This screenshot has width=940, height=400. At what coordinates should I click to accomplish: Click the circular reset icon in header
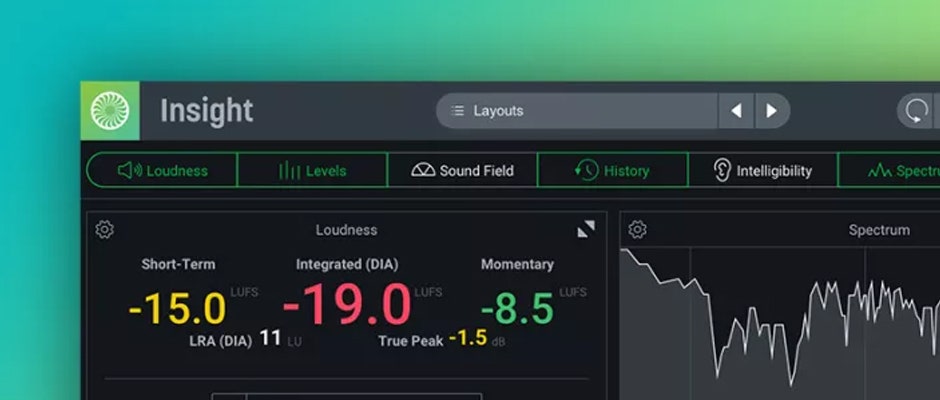coord(916,111)
